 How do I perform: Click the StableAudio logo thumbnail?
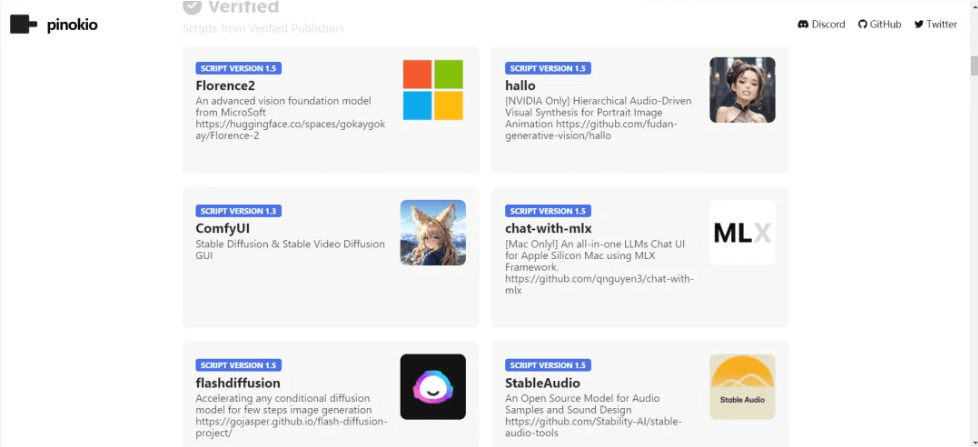point(742,387)
